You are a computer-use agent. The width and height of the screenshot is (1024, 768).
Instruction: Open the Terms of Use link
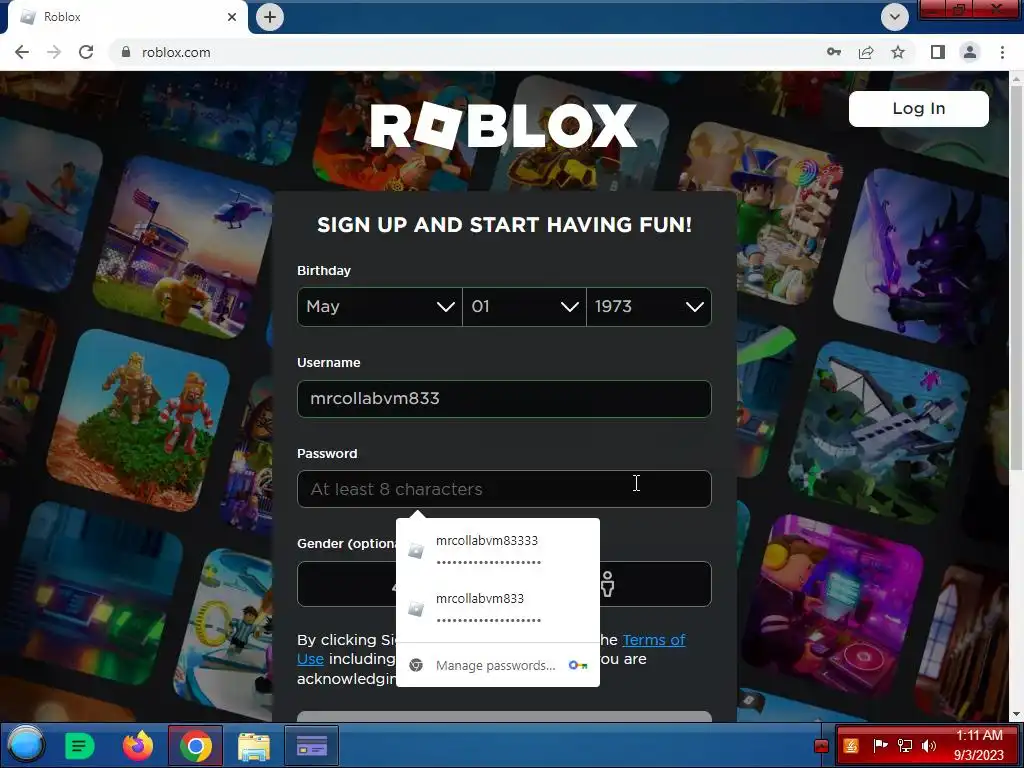(654, 640)
